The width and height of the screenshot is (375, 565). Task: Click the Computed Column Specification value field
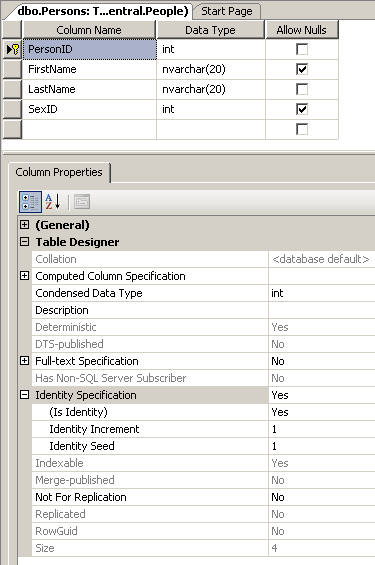[322, 276]
